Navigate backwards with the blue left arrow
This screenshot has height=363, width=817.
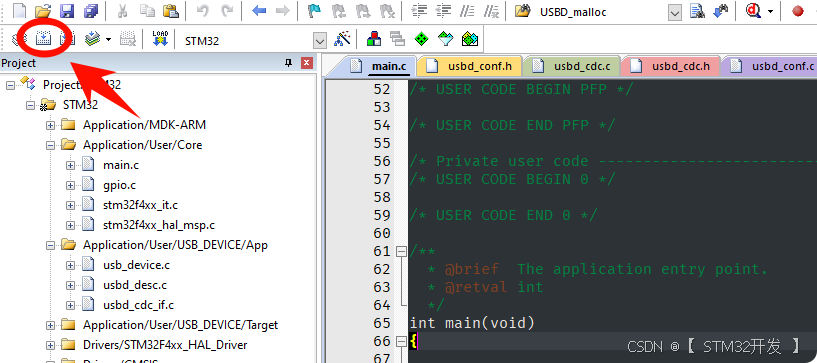258,11
